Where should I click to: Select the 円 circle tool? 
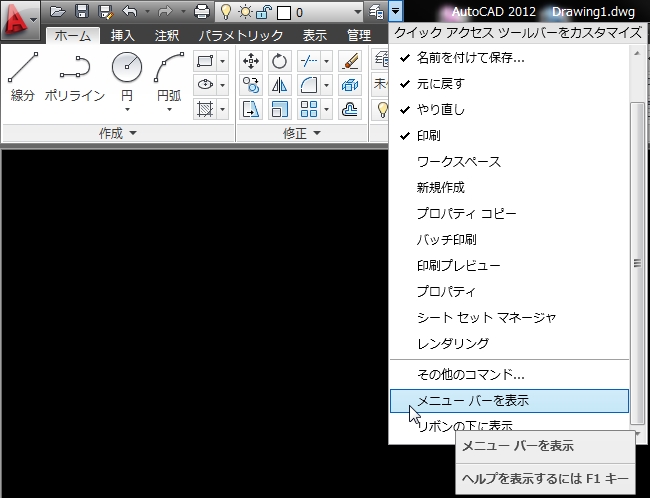[x=127, y=75]
